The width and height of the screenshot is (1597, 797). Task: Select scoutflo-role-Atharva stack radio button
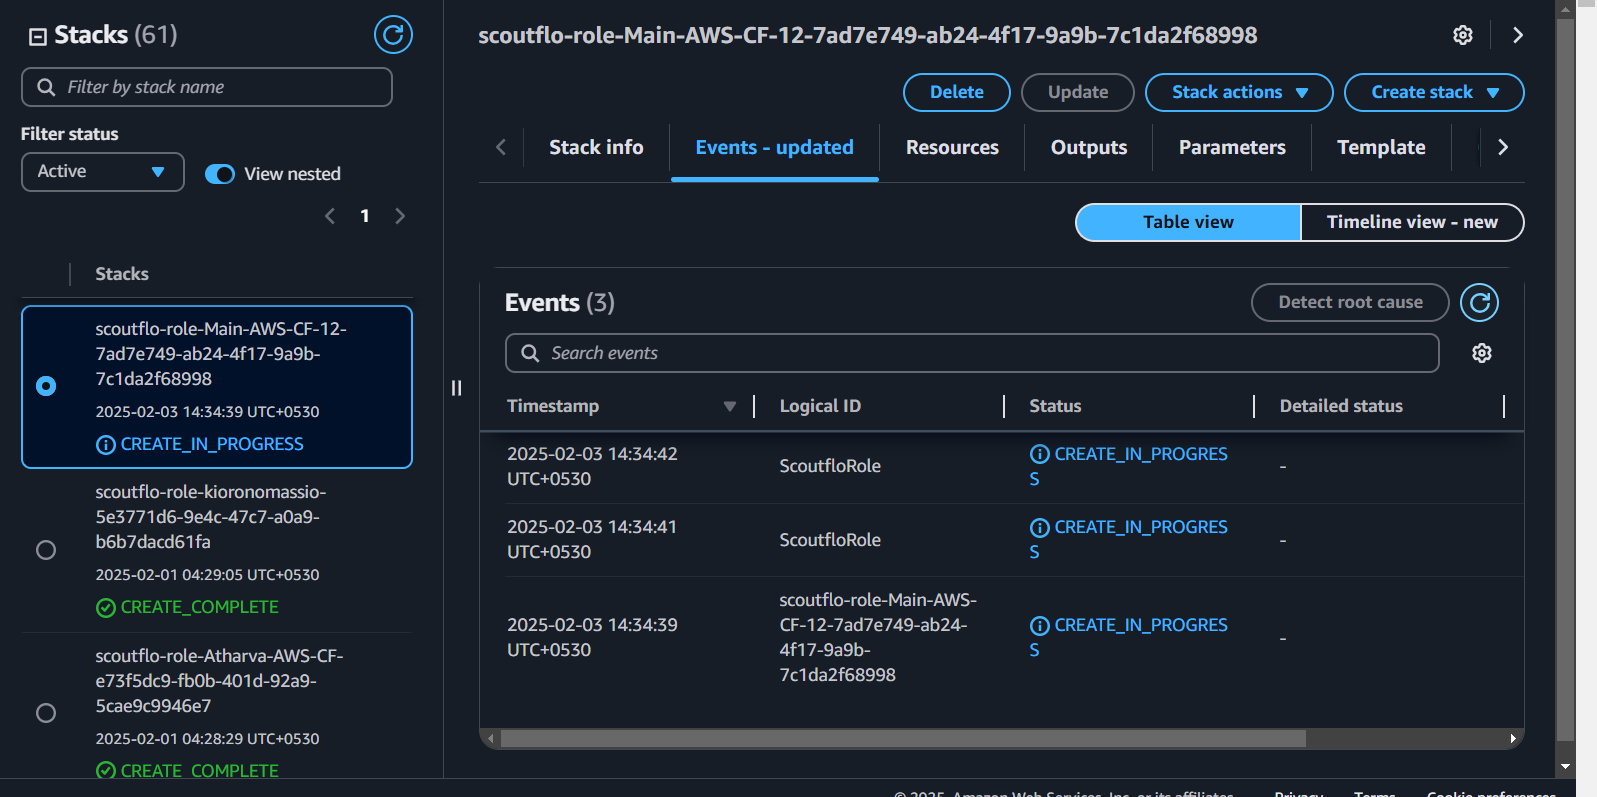click(x=46, y=713)
